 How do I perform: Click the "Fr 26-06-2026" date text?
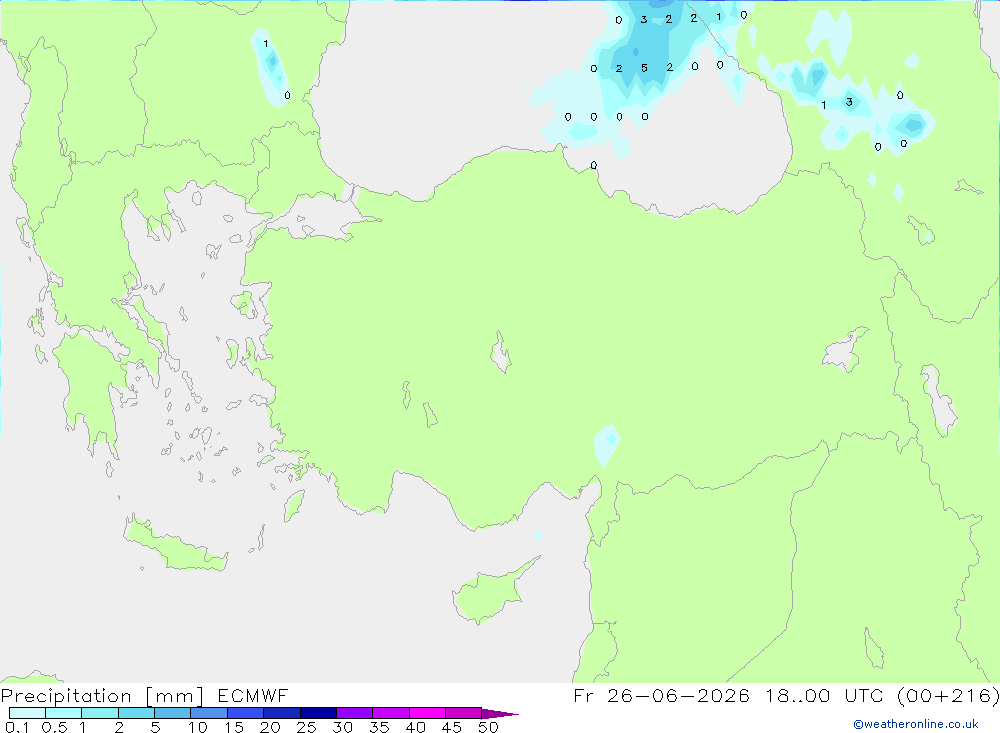point(661,696)
